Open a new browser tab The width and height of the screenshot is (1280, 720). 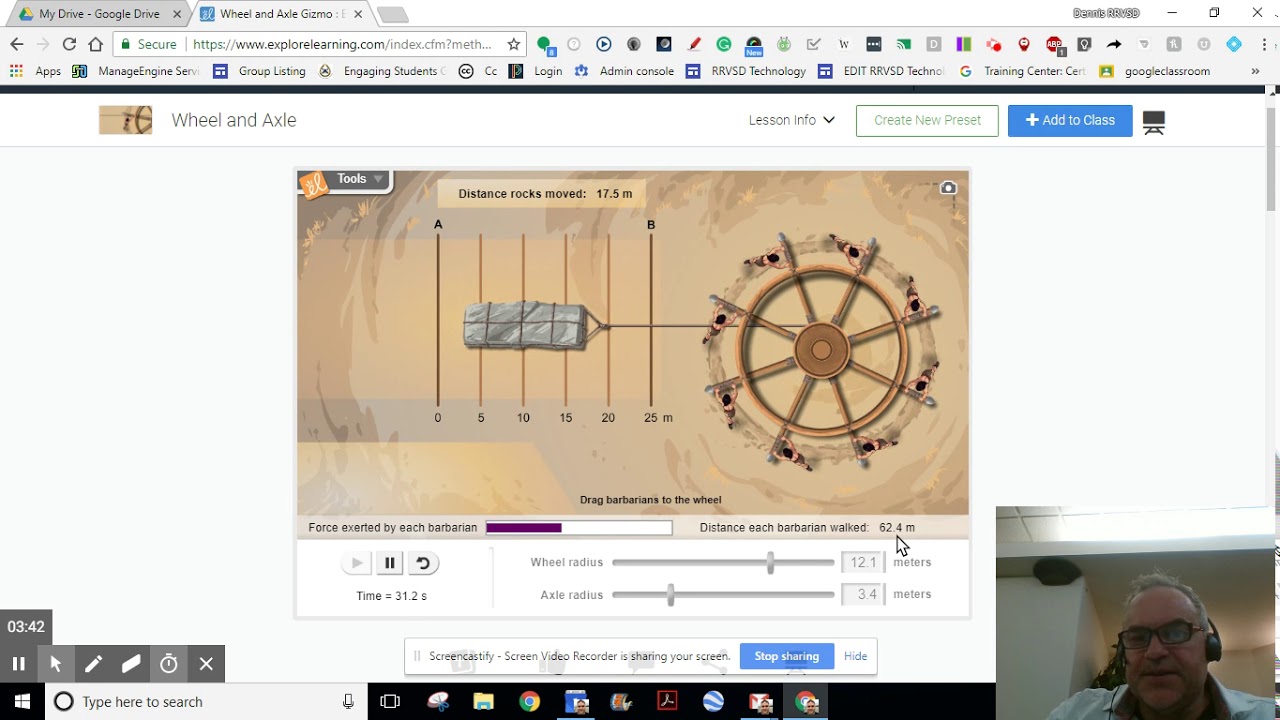coord(392,14)
